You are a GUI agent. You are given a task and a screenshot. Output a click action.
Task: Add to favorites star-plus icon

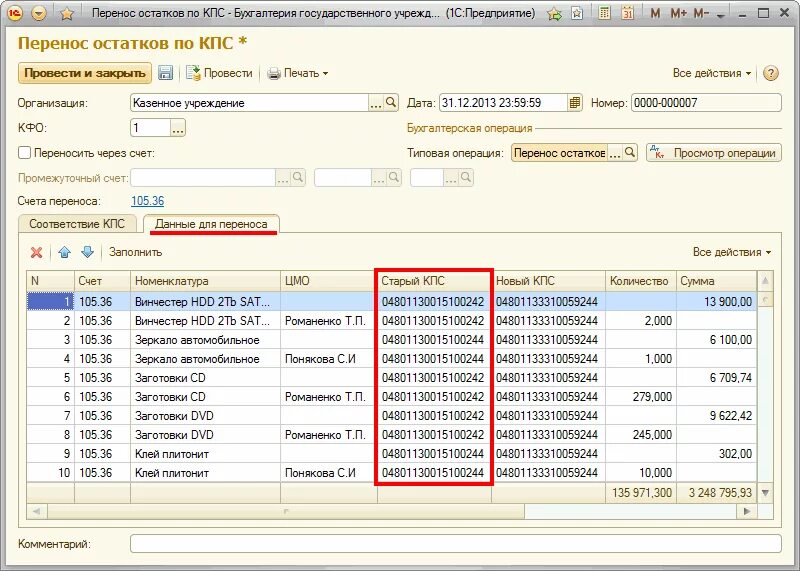[554, 14]
